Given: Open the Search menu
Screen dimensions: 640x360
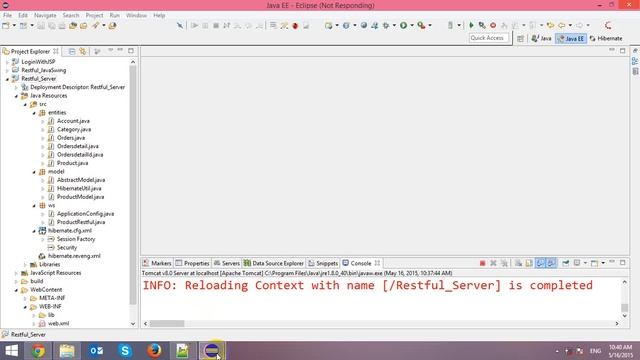Looking at the screenshot, I should point(71,15).
